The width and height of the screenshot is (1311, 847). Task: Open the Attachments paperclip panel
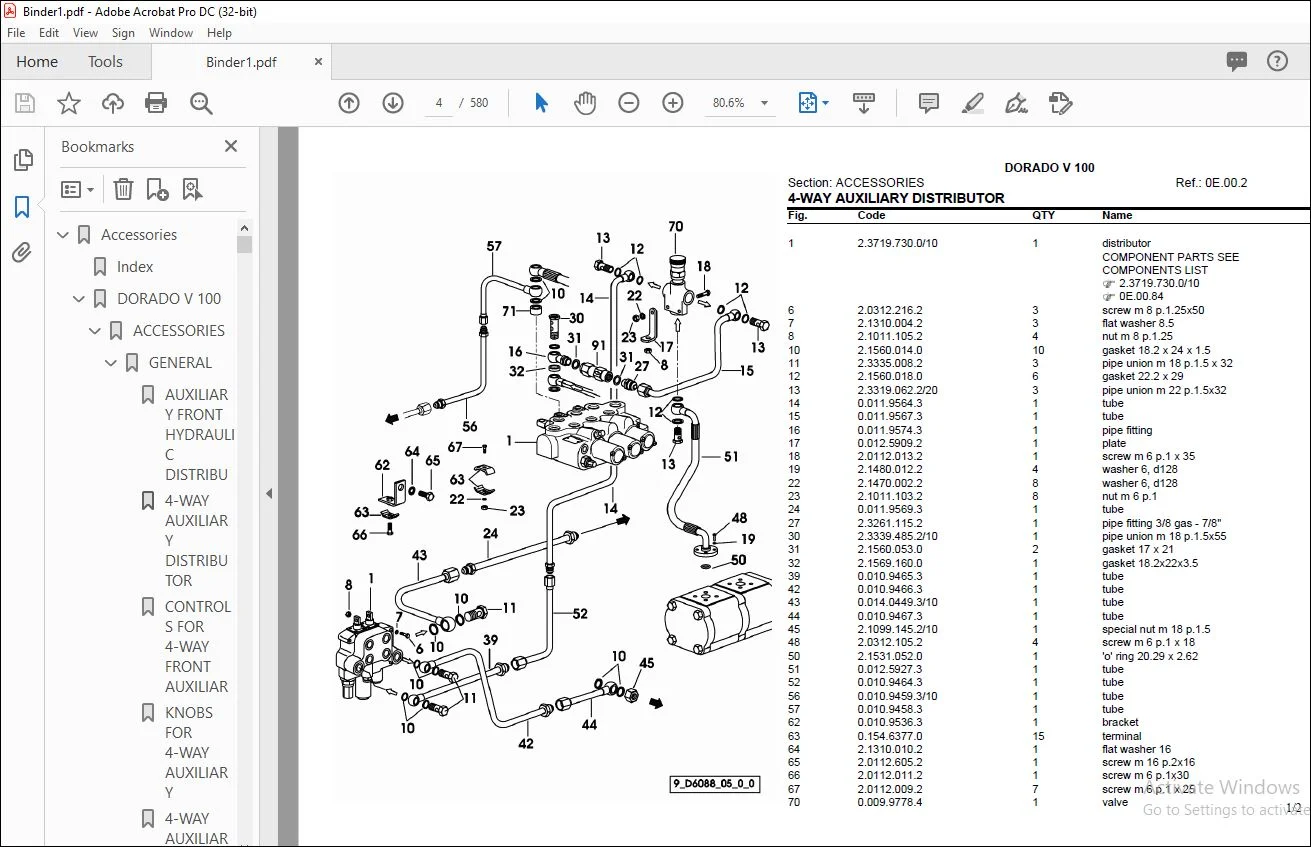[22, 252]
